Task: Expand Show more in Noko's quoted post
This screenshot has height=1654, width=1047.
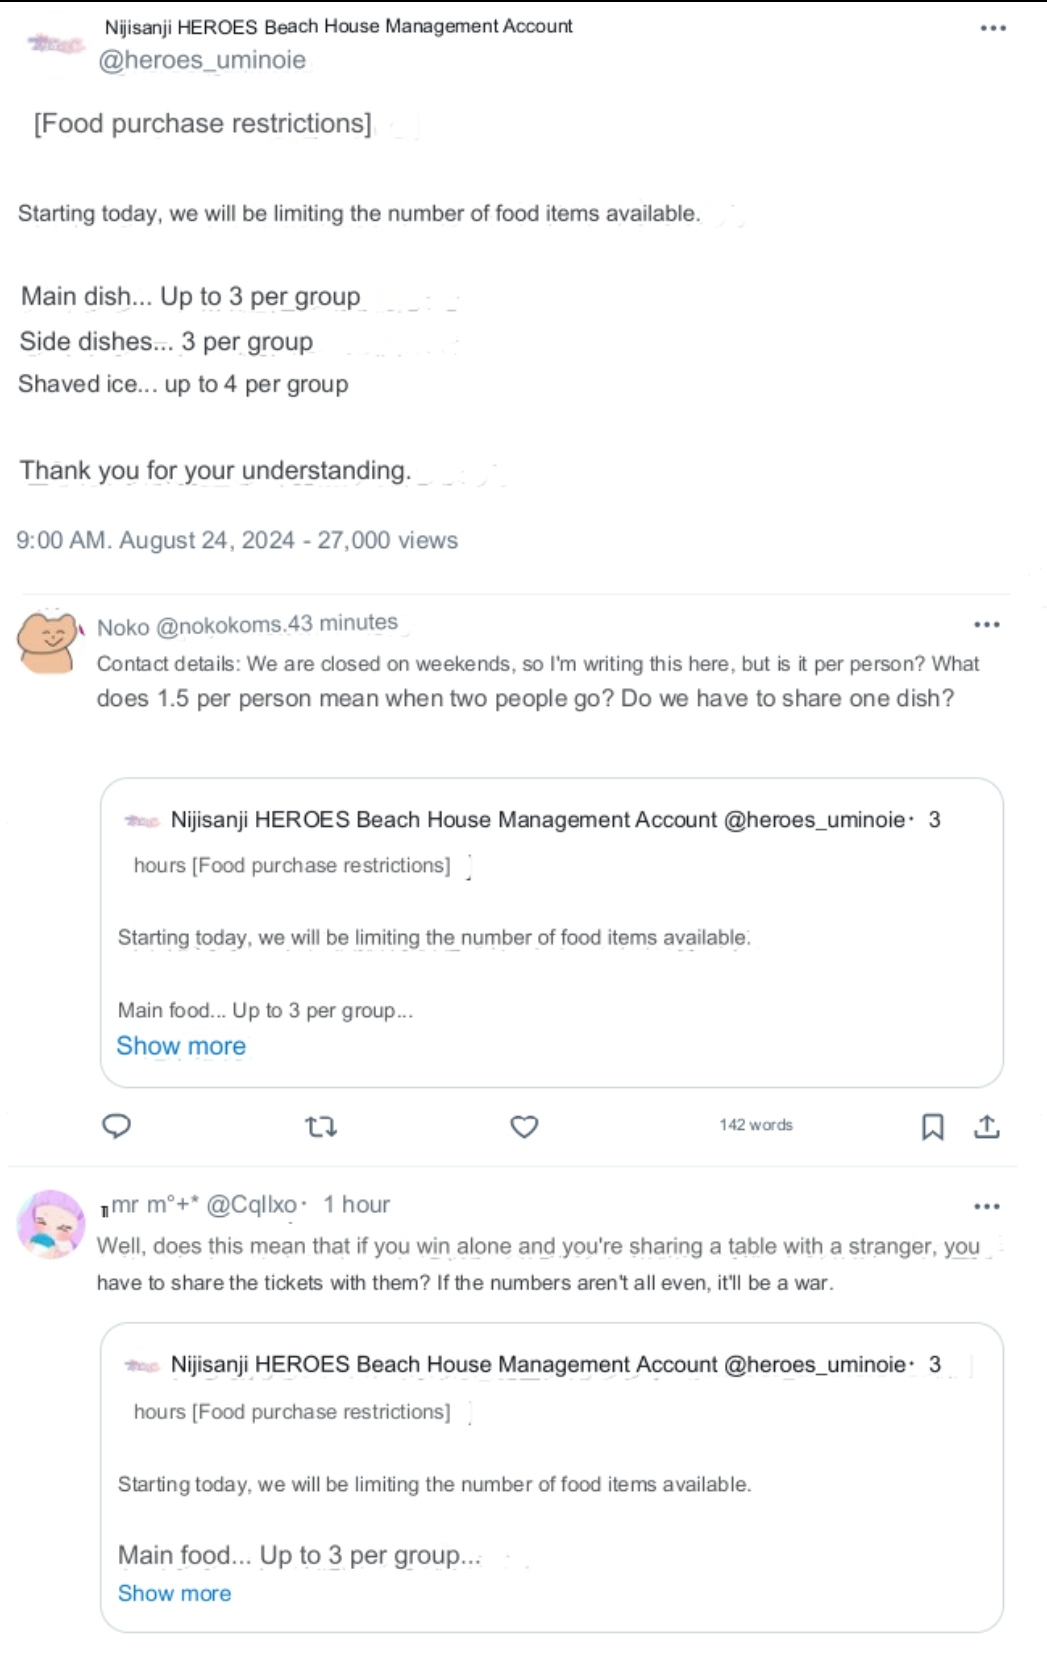Action: point(181,1046)
